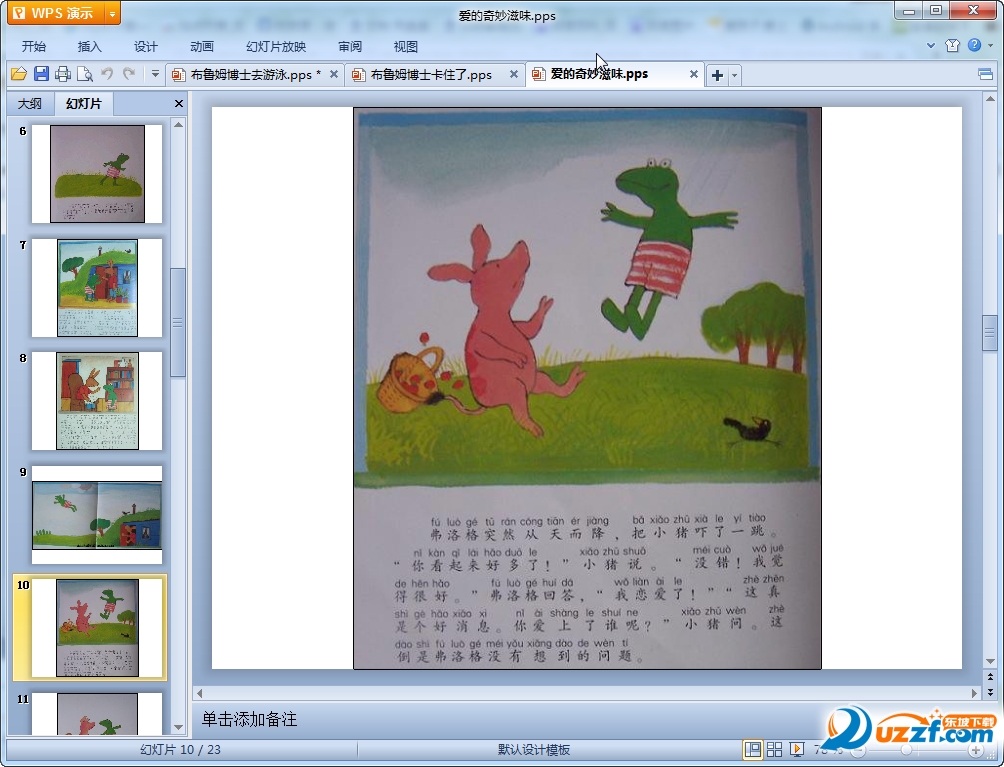
Task: Click the slide editor vertical scrollbar handle
Action: (x=990, y=333)
